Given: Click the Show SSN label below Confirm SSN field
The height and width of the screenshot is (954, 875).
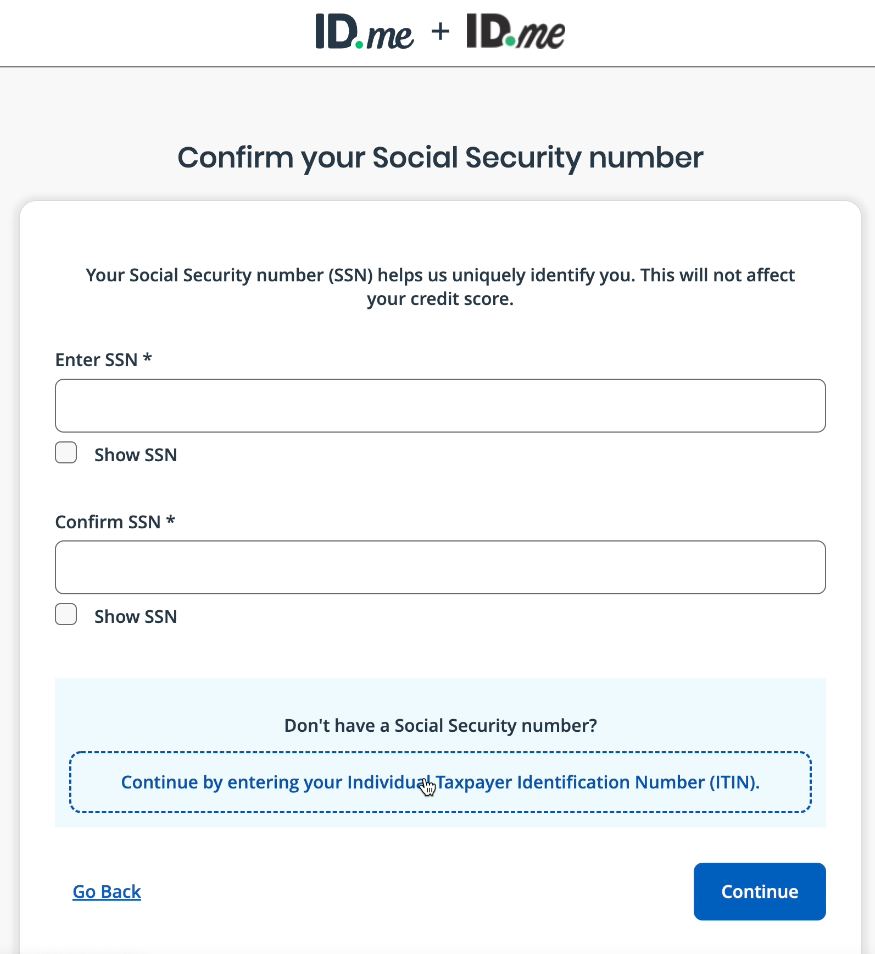Looking at the screenshot, I should click(135, 617).
